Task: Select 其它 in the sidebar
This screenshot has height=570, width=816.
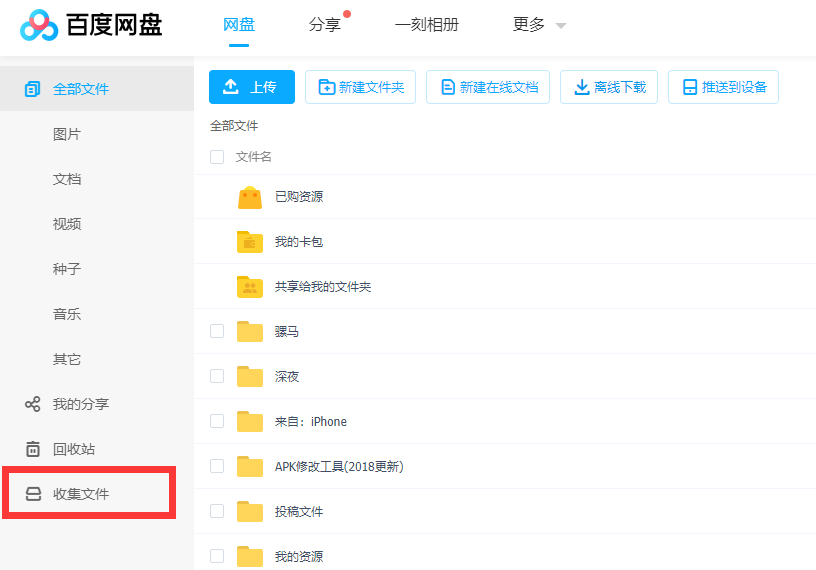Action: 67,359
